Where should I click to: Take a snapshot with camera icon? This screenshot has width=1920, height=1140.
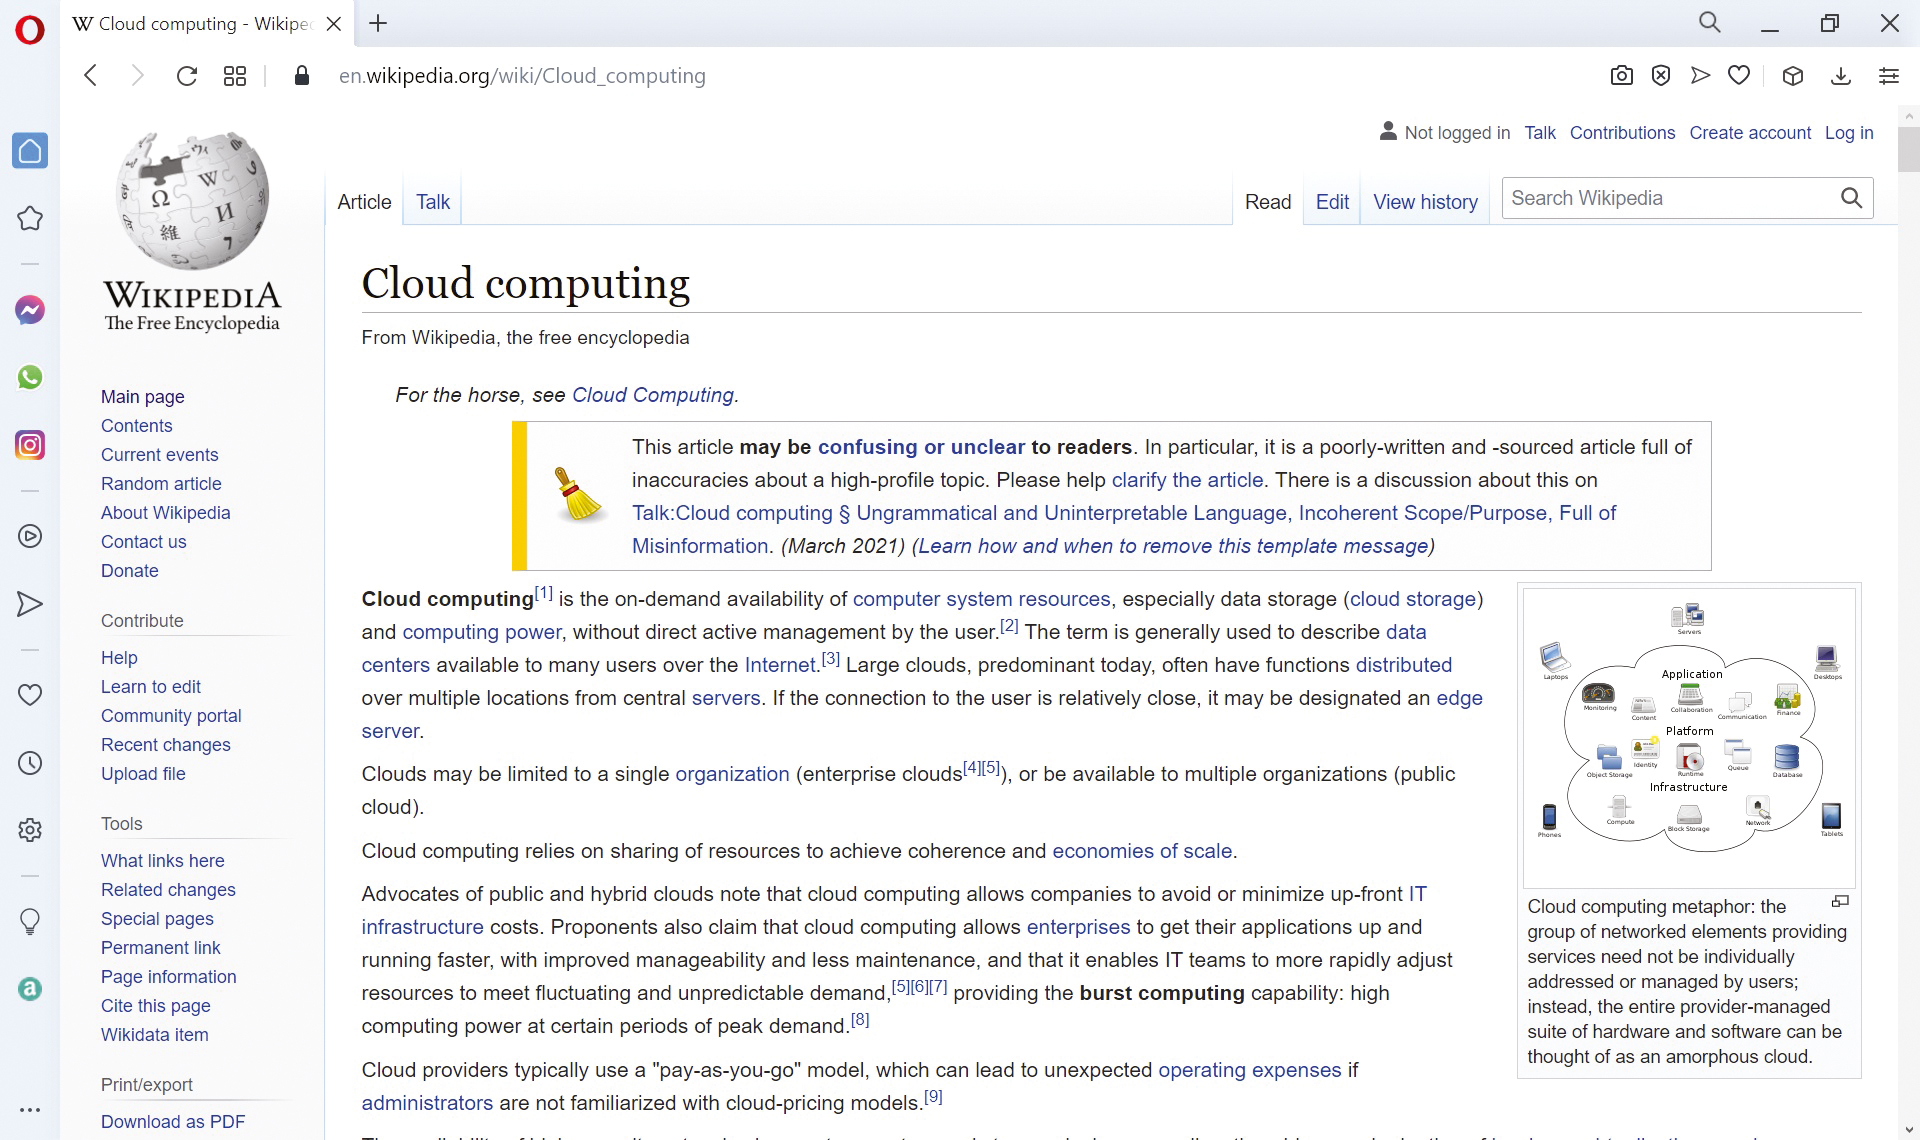pos(1622,76)
